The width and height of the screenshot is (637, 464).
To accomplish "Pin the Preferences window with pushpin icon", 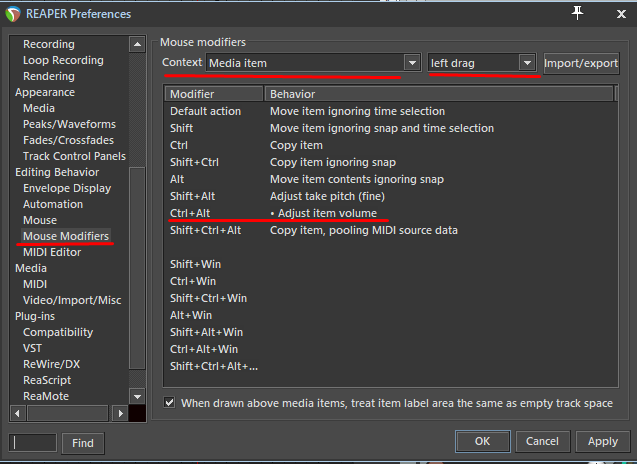I will click(577, 13).
